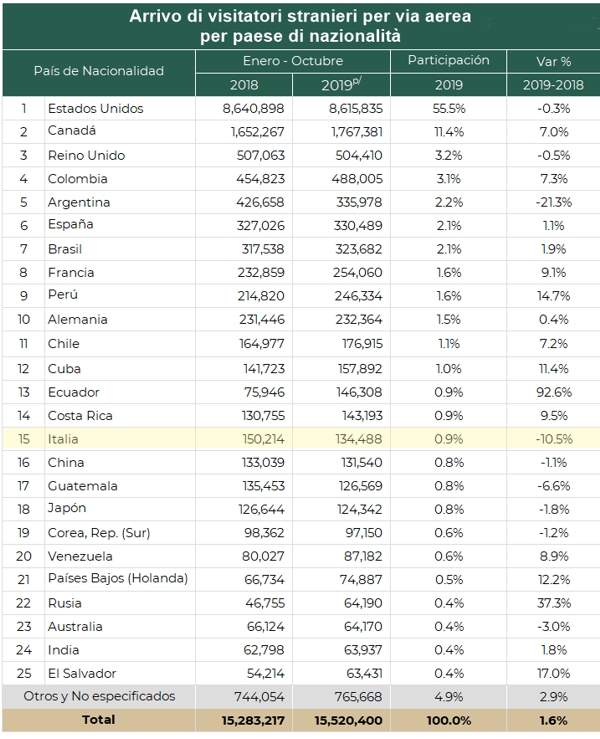Click the "2019-2018" variation subheader

point(553,85)
